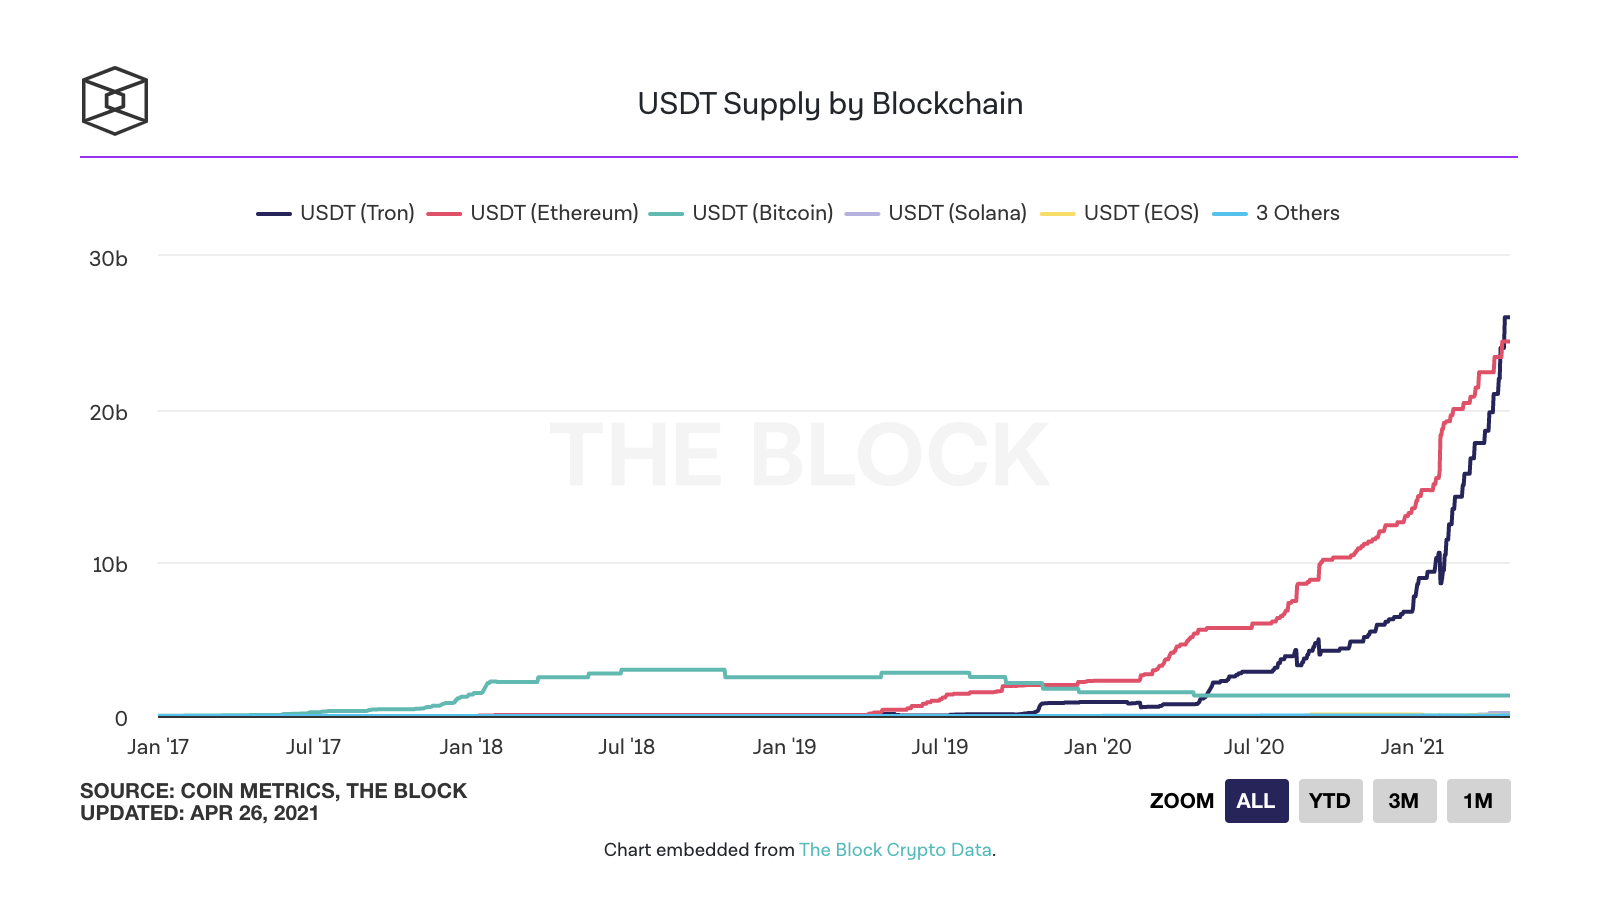The width and height of the screenshot is (1620, 906).
Task: Toggle the USDT (Ethereum) legend series
Action: pos(532,213)
